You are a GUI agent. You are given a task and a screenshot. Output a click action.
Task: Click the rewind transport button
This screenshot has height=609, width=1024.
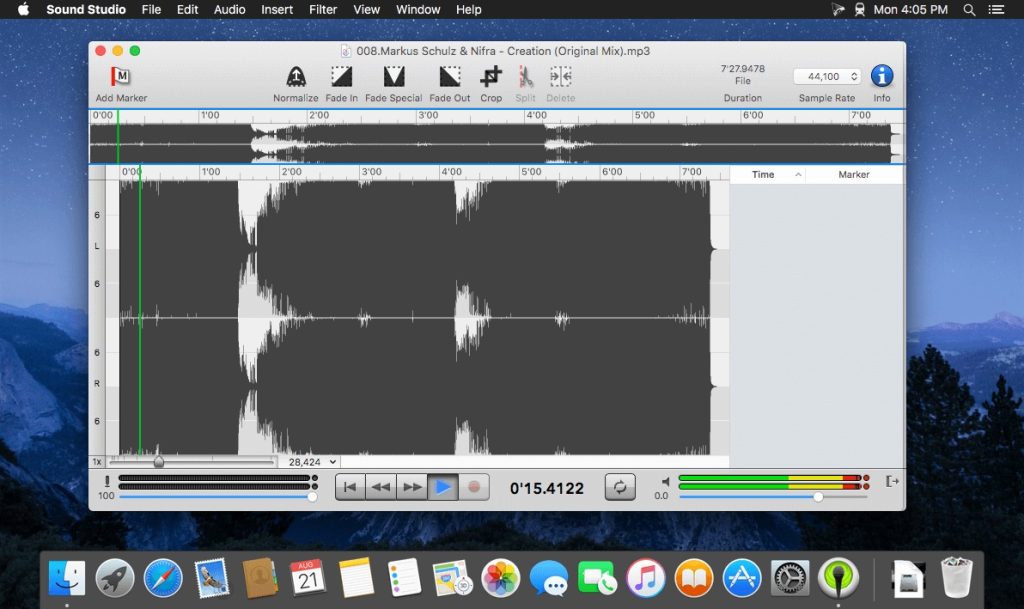(x=380, y=487)
